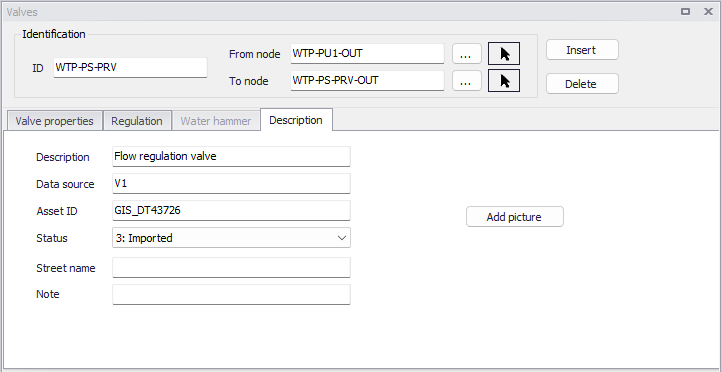Edit the Description field Flow regulation valve
Image resolution: width=722 pixels, height=372 pixels.
231,157
